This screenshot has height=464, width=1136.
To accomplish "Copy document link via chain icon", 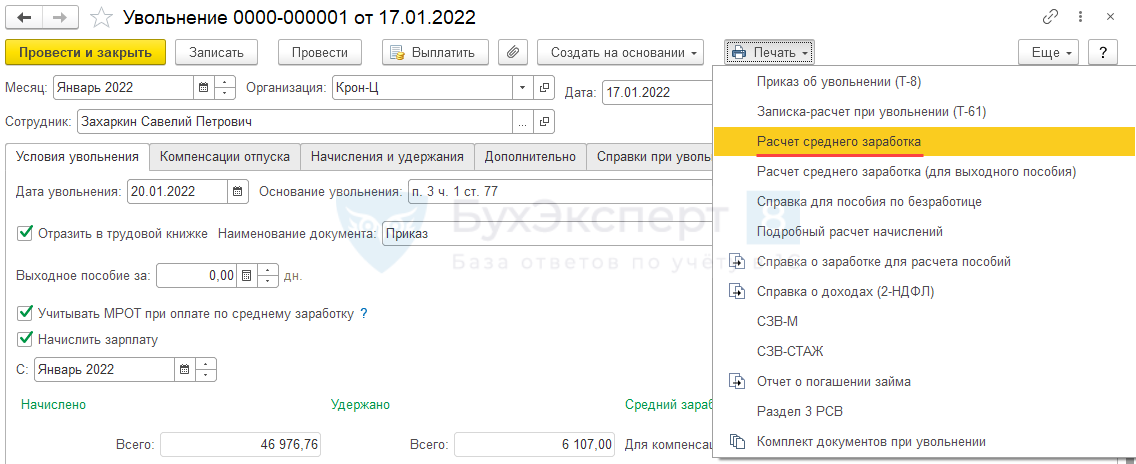I will (x=1050, y=17).
